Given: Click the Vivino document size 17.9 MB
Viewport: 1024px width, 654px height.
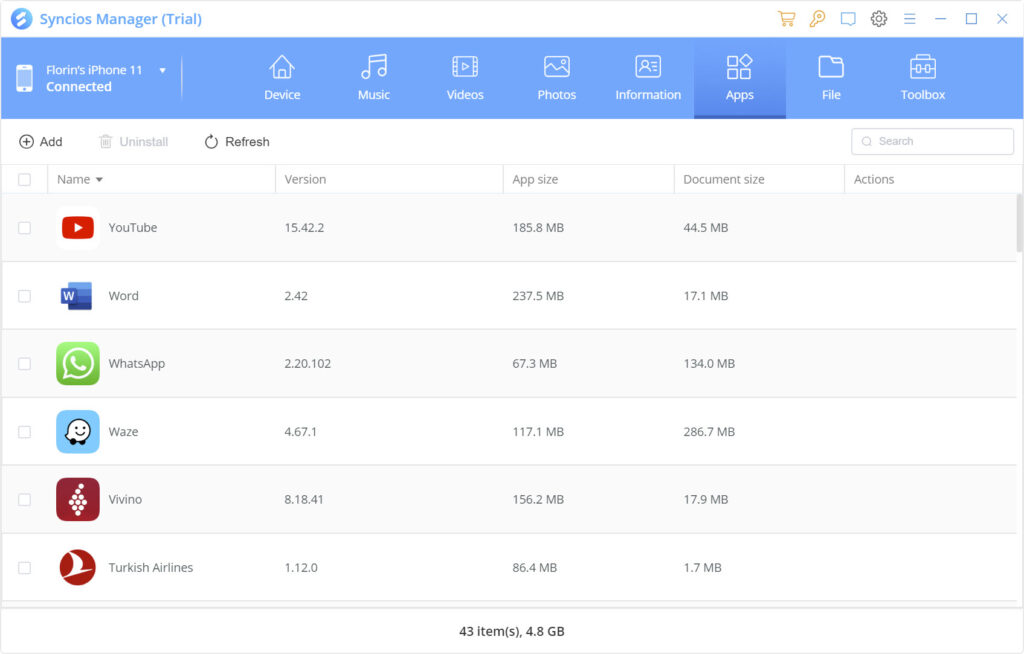Looking at the screenshot, I should pos(706,499).
